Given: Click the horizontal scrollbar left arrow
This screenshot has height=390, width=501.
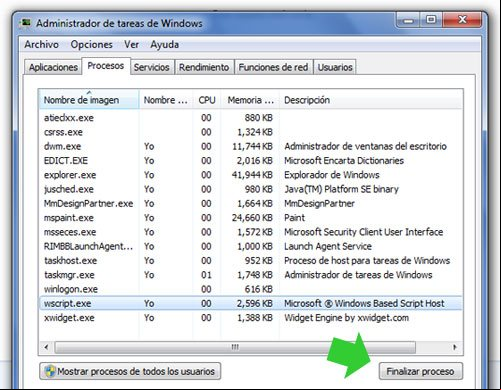Looking at the screenshot, I should pyautogui.click(x=46, y=347).
